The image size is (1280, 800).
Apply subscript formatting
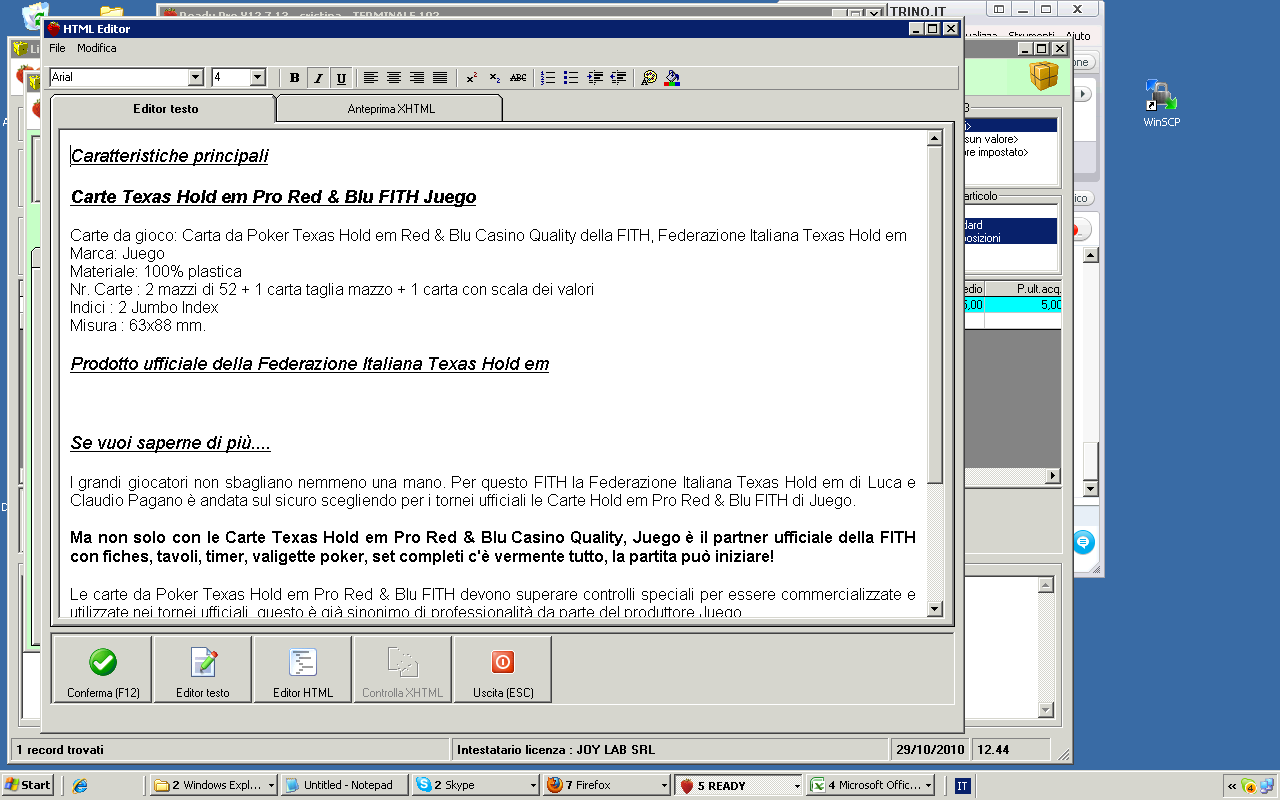pyautogui.click(x=494, y=78)
